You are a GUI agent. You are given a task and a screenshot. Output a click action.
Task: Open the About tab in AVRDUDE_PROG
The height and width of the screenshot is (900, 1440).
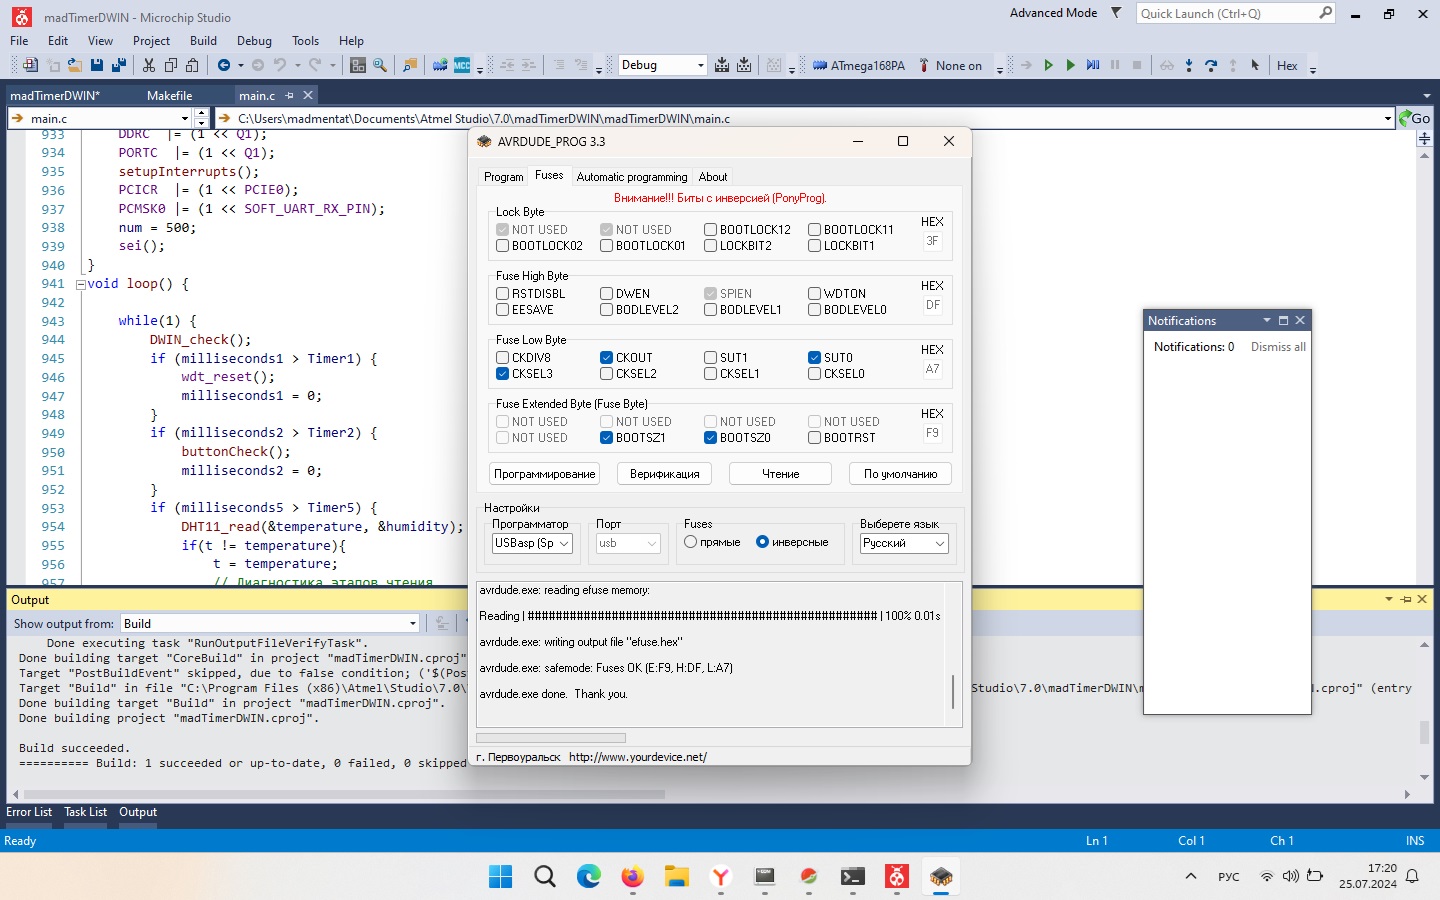point(713,177)
